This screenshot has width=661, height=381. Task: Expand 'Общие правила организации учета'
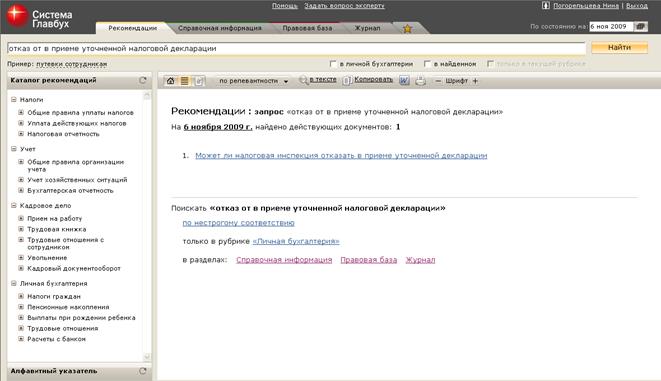[x=21, y=162]
